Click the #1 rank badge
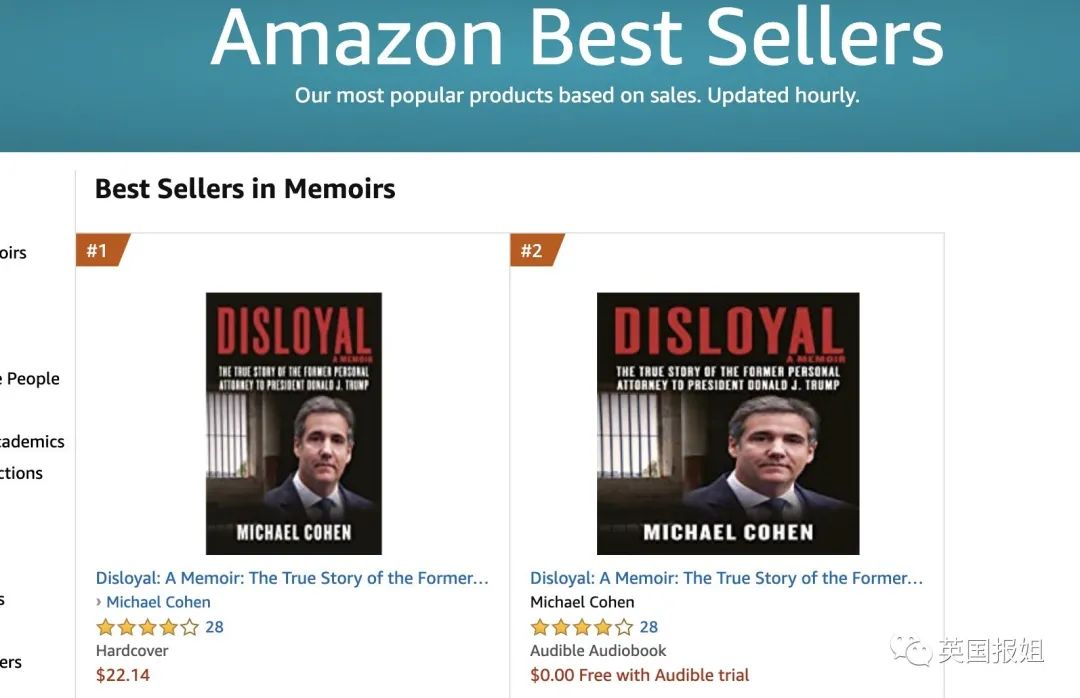 [x=102, y=250]
